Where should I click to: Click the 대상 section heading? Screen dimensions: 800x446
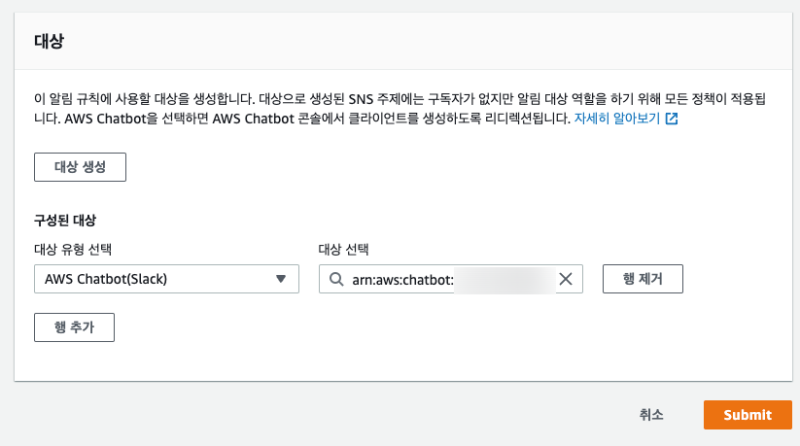click(x=49, y=42)
